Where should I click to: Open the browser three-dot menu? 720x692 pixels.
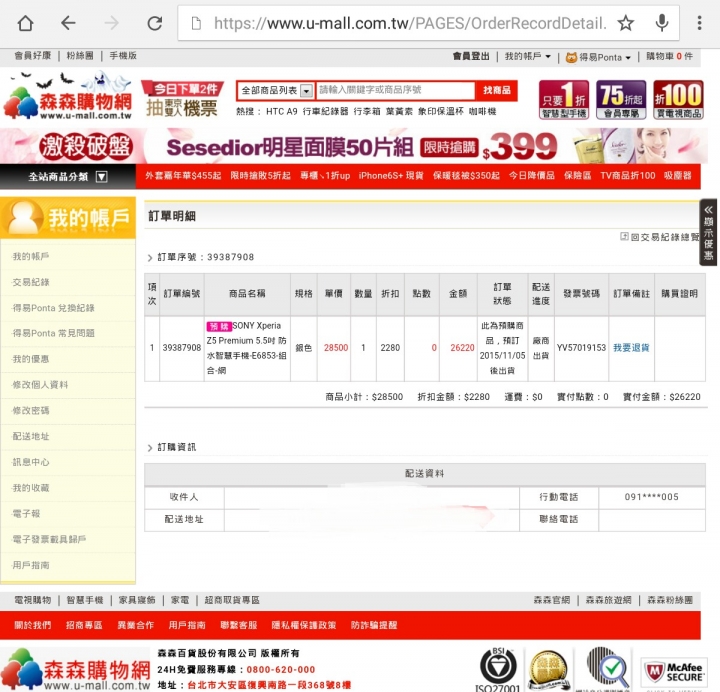click(699, 23)
